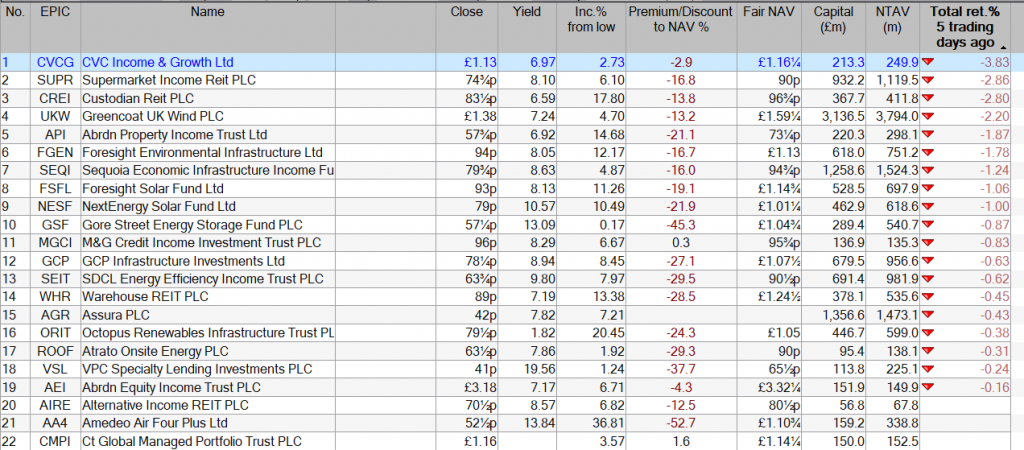Click red down arrow in AEI row
1024x450 pixels.
(x=927, y=387)
